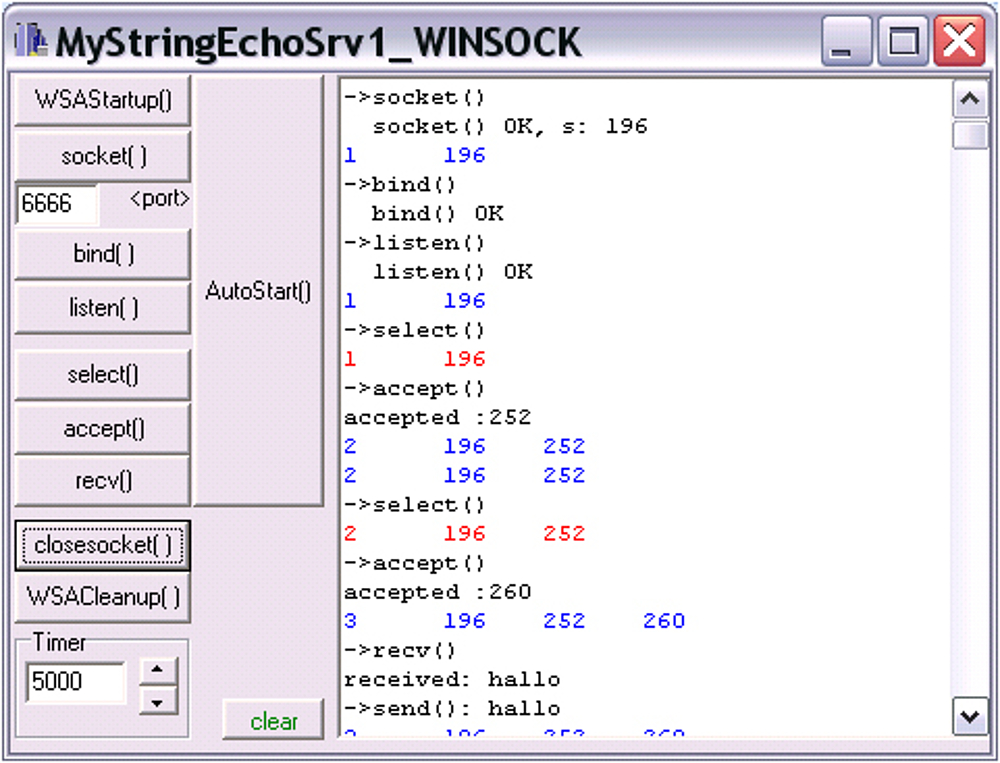The height and width of the screenshot is (763, 1000).
Task: Focus the Timer value field showing 5000
Action: click(75, 681)
